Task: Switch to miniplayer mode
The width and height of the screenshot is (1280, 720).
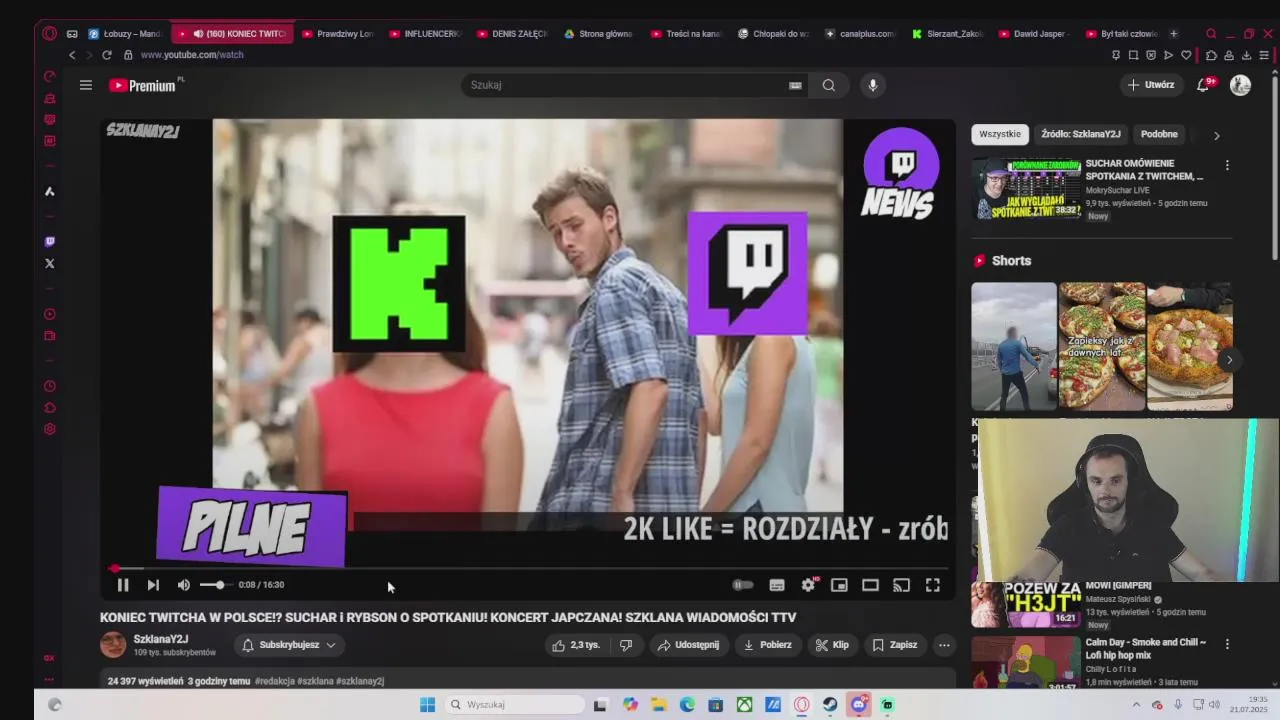Action: click(x=839, y=585)
